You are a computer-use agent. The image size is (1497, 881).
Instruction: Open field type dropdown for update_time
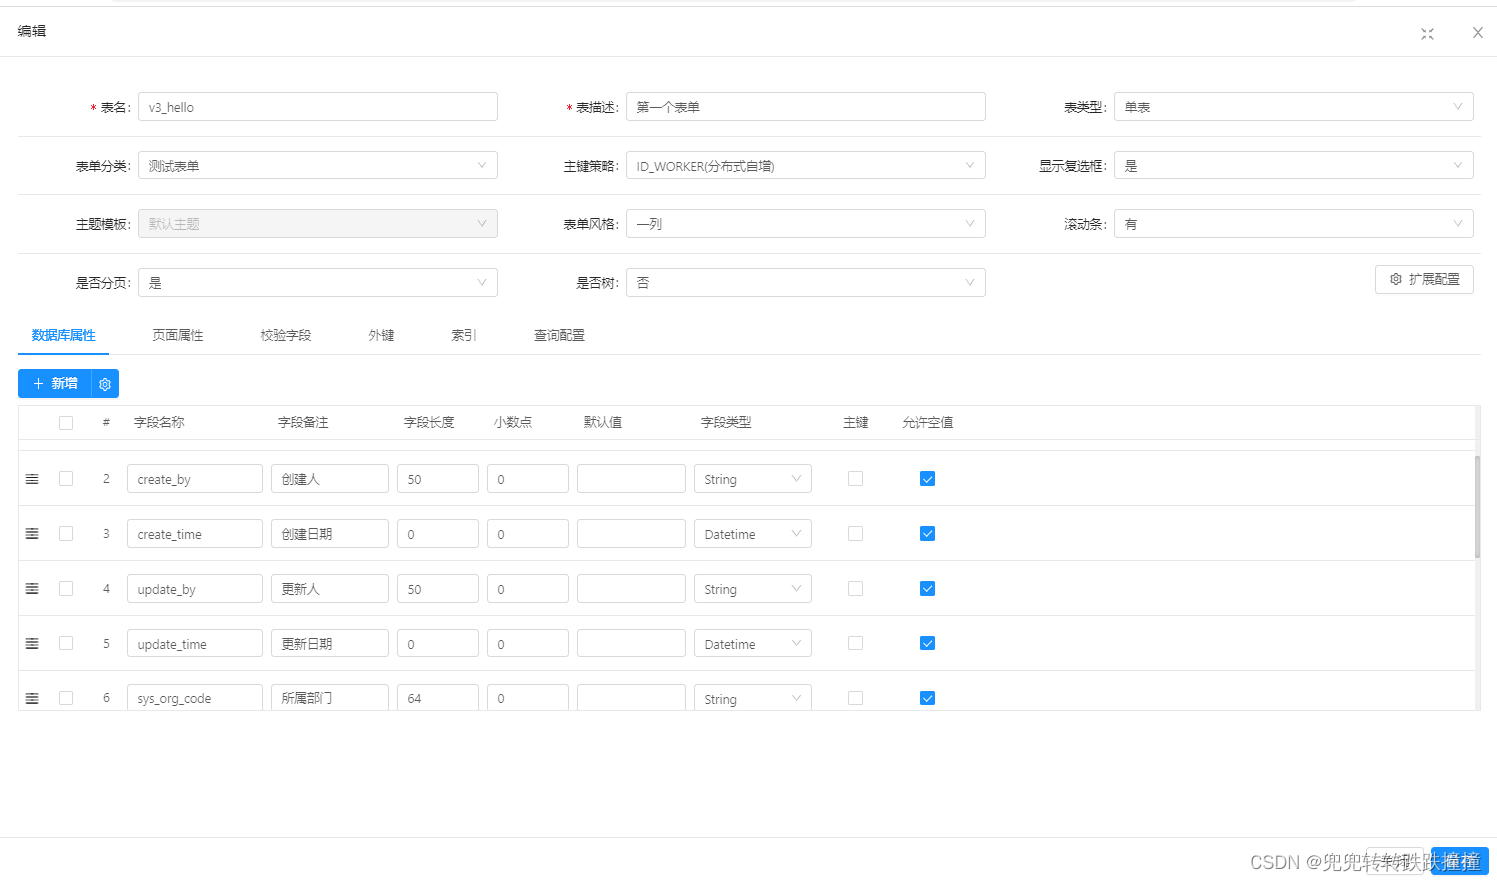point(753,644)
